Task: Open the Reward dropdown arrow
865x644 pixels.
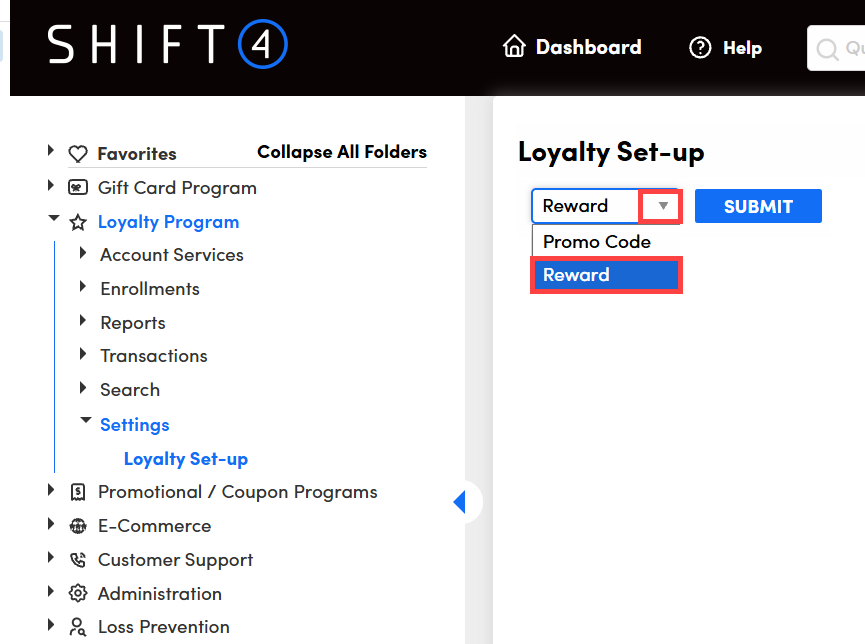Action: (662, 206)
